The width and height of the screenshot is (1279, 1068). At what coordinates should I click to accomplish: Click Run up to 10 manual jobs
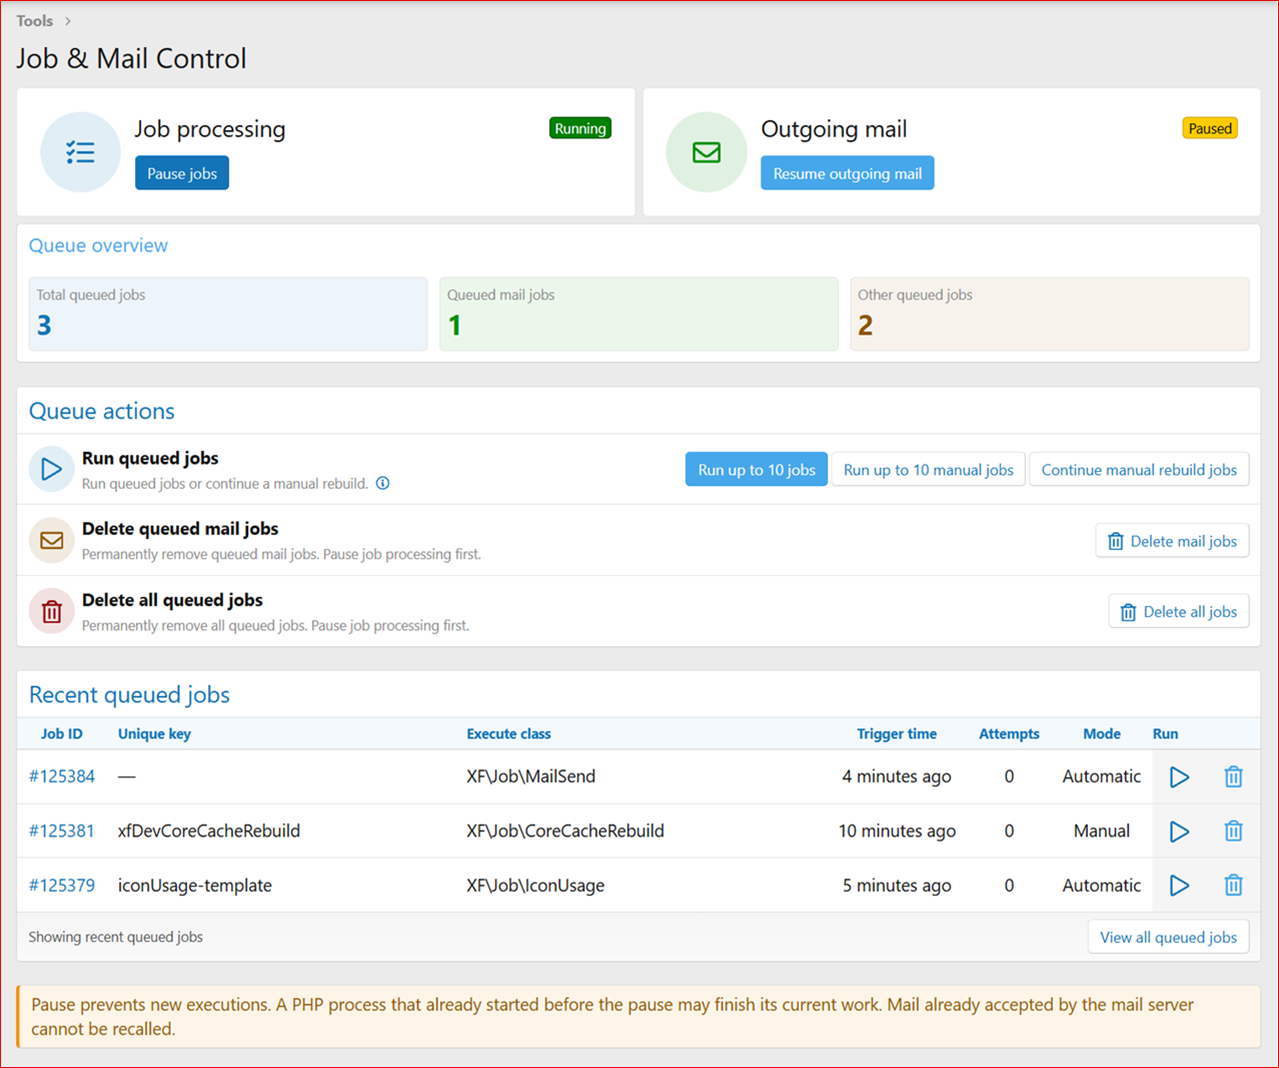(x=928, y=469)
